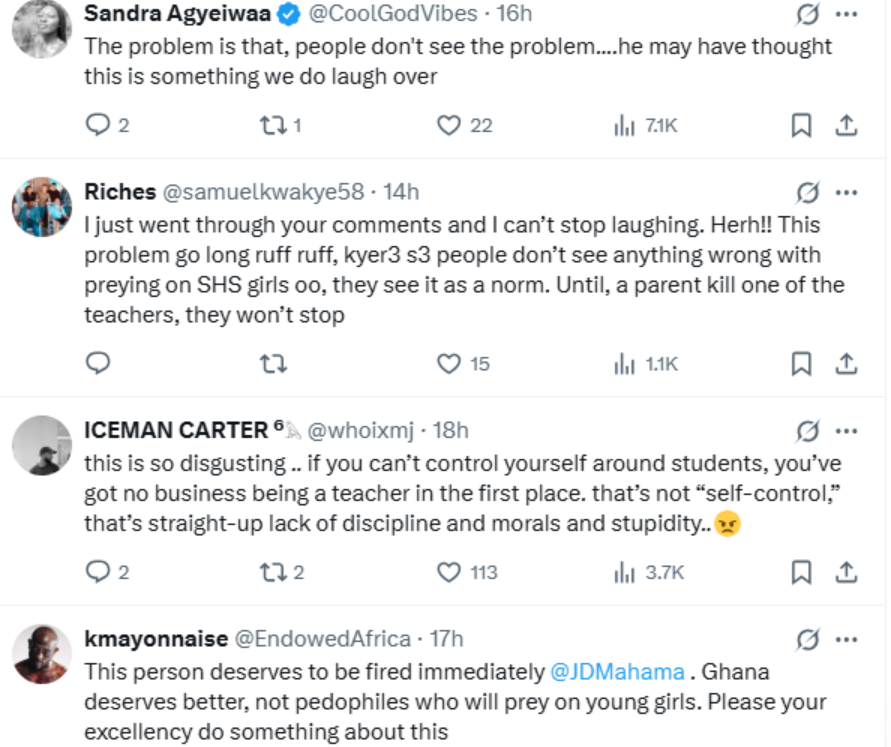Open more options on Sandra Agyeiwaa's tweet
Viewport: 891px width, 747px height.
[x=846, y=15]
